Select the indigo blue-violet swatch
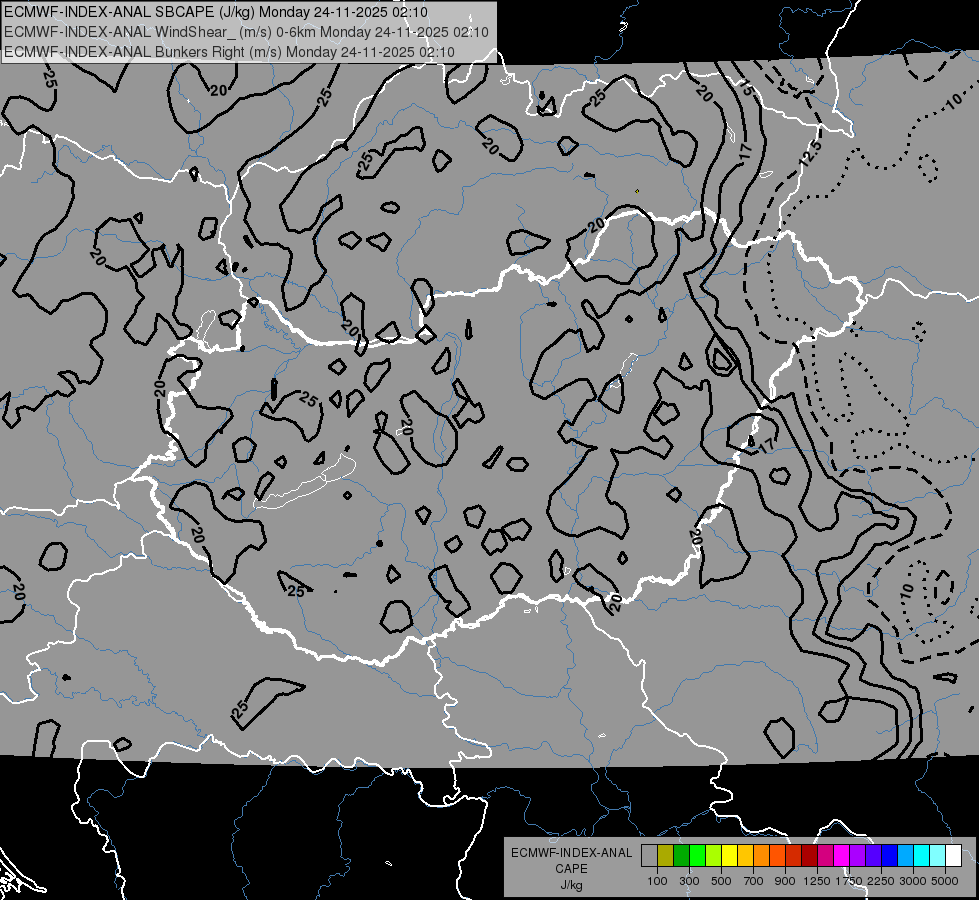Screen dimensions: 979x900 click(x=873, y=855)
